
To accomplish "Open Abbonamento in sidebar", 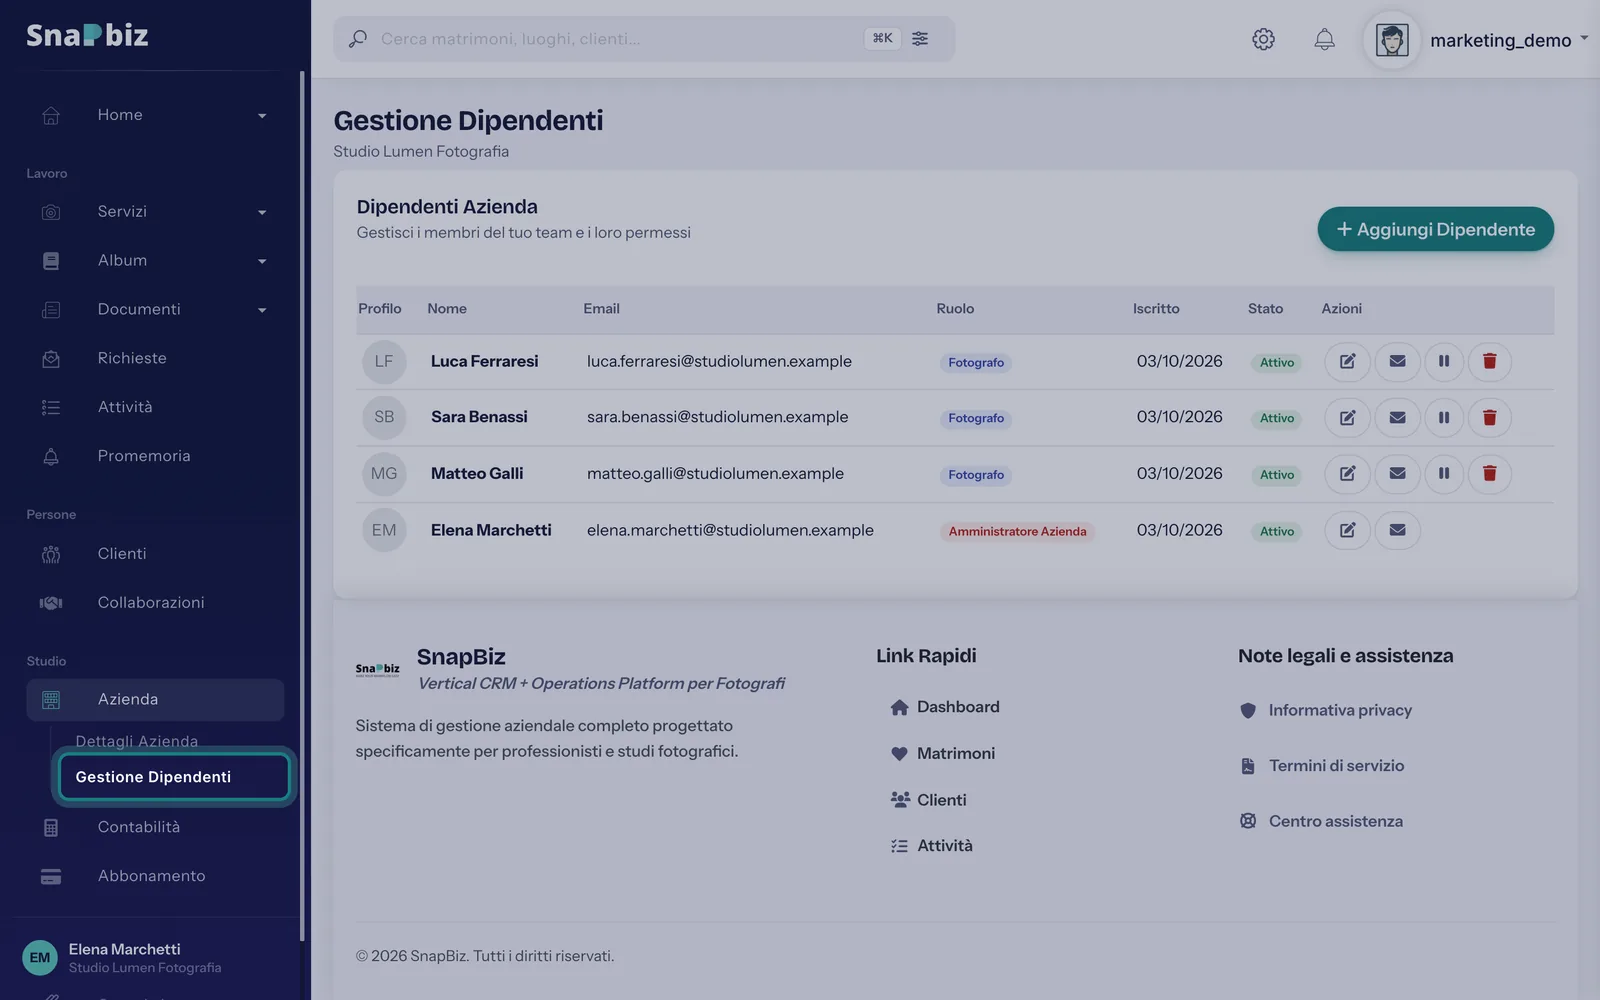I will pos(155,876).
